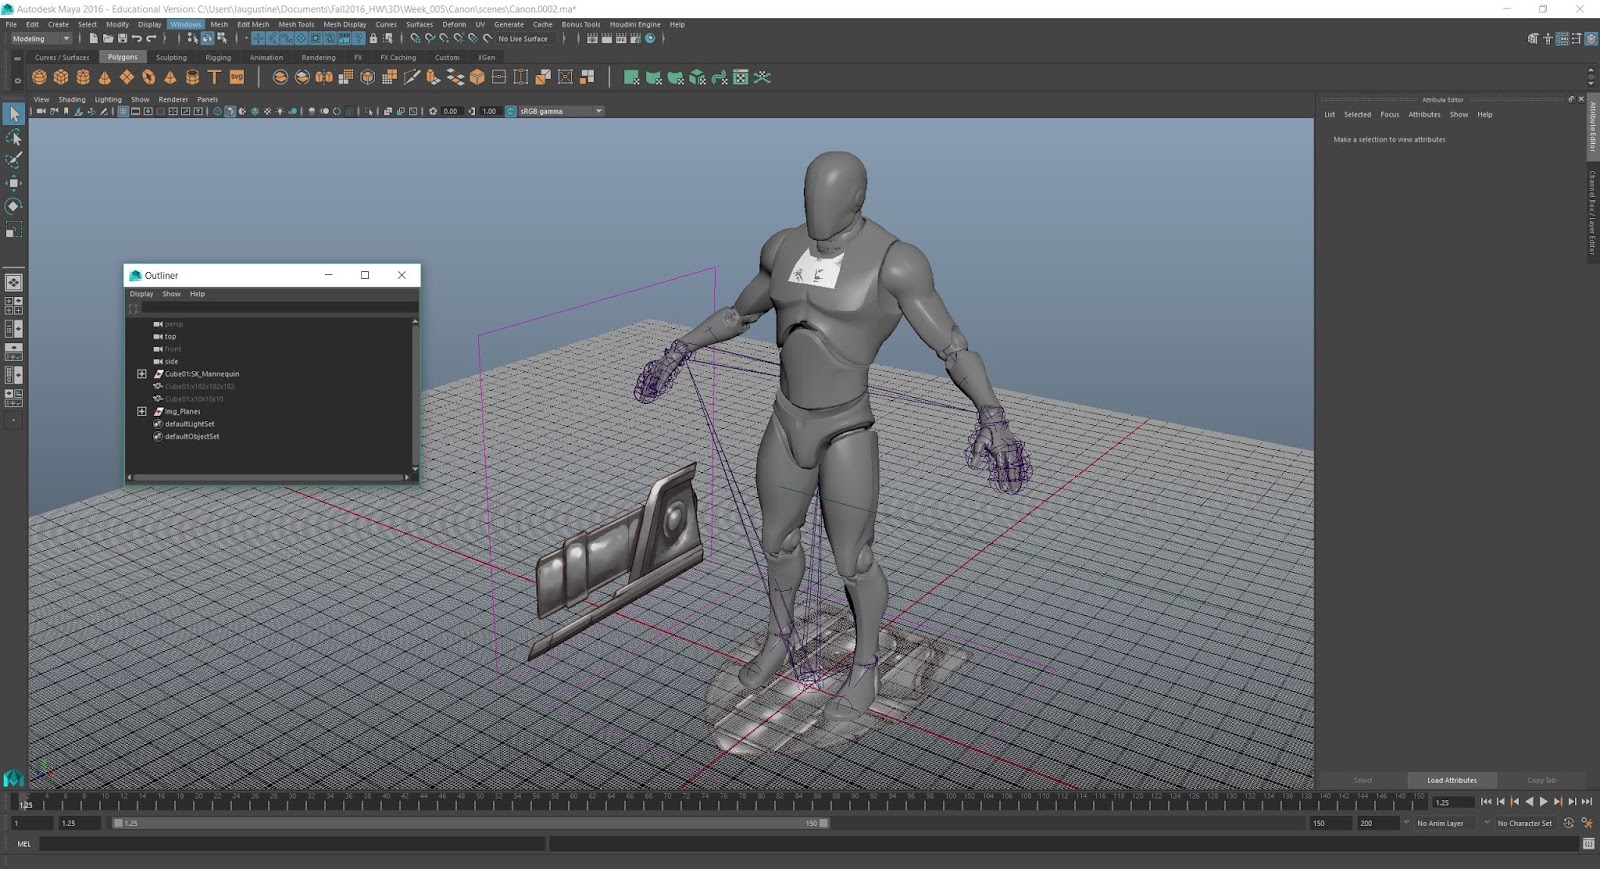Toggle wireframe display in viewport toolbar

tap(217, 111)
